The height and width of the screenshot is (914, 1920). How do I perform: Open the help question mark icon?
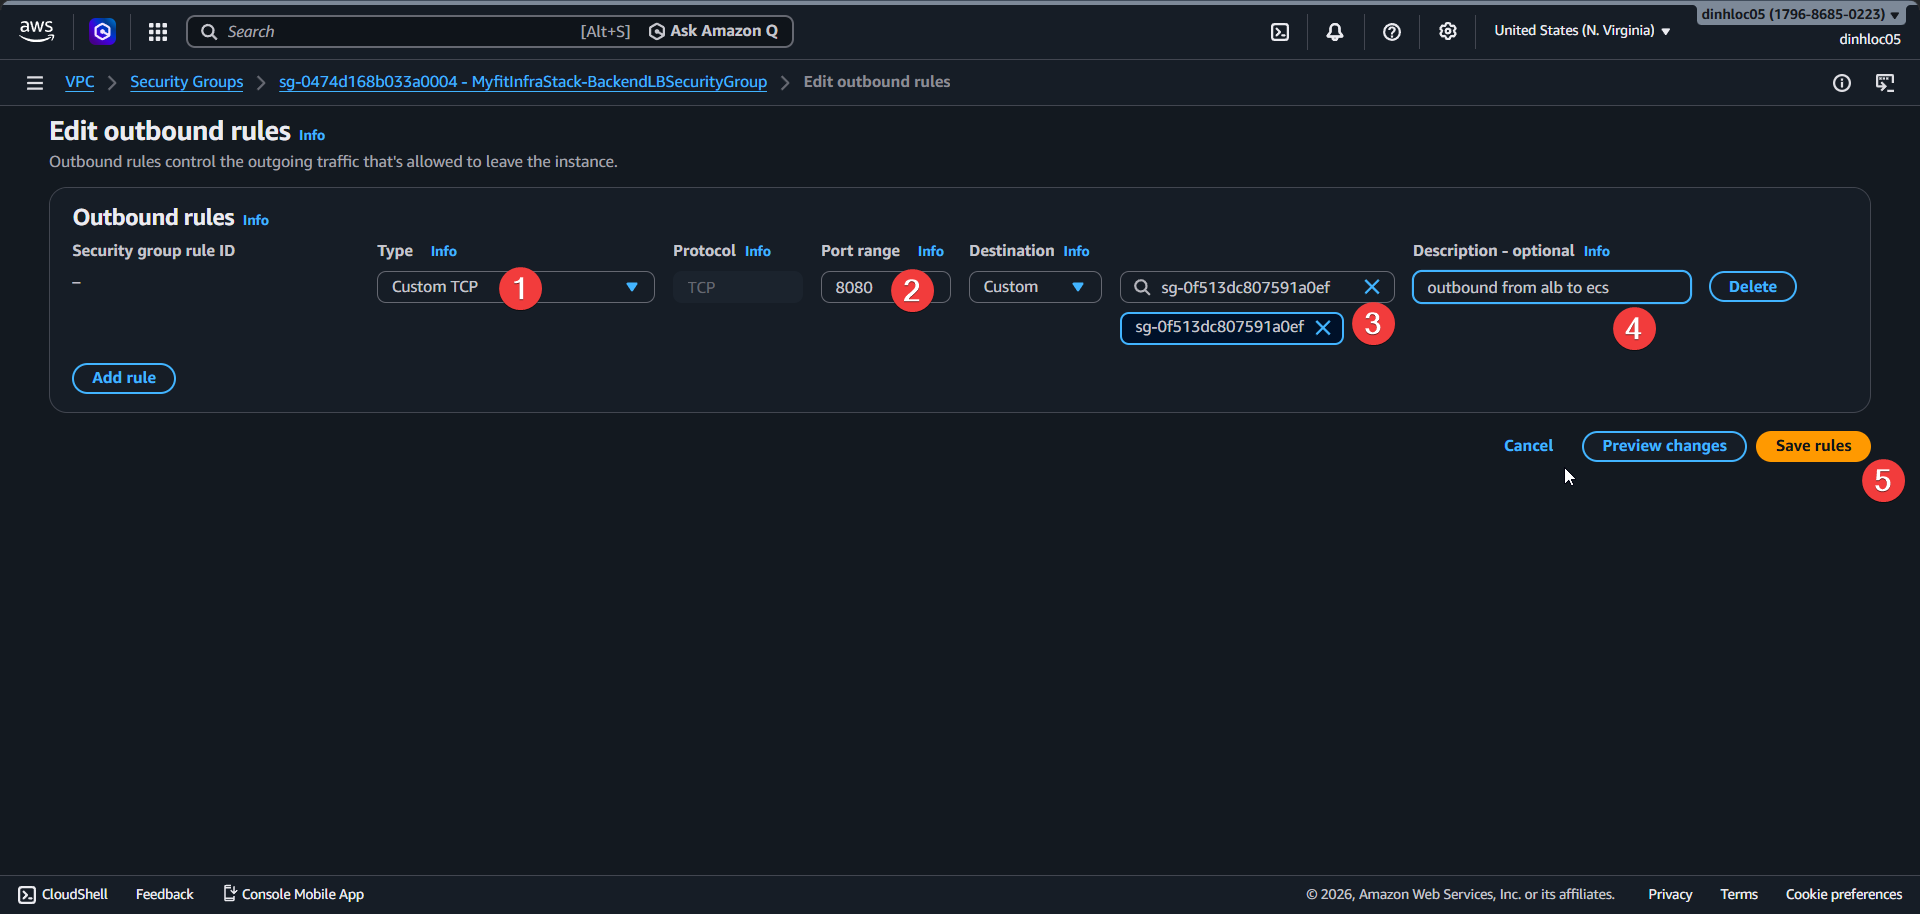tap(1391, 32)
